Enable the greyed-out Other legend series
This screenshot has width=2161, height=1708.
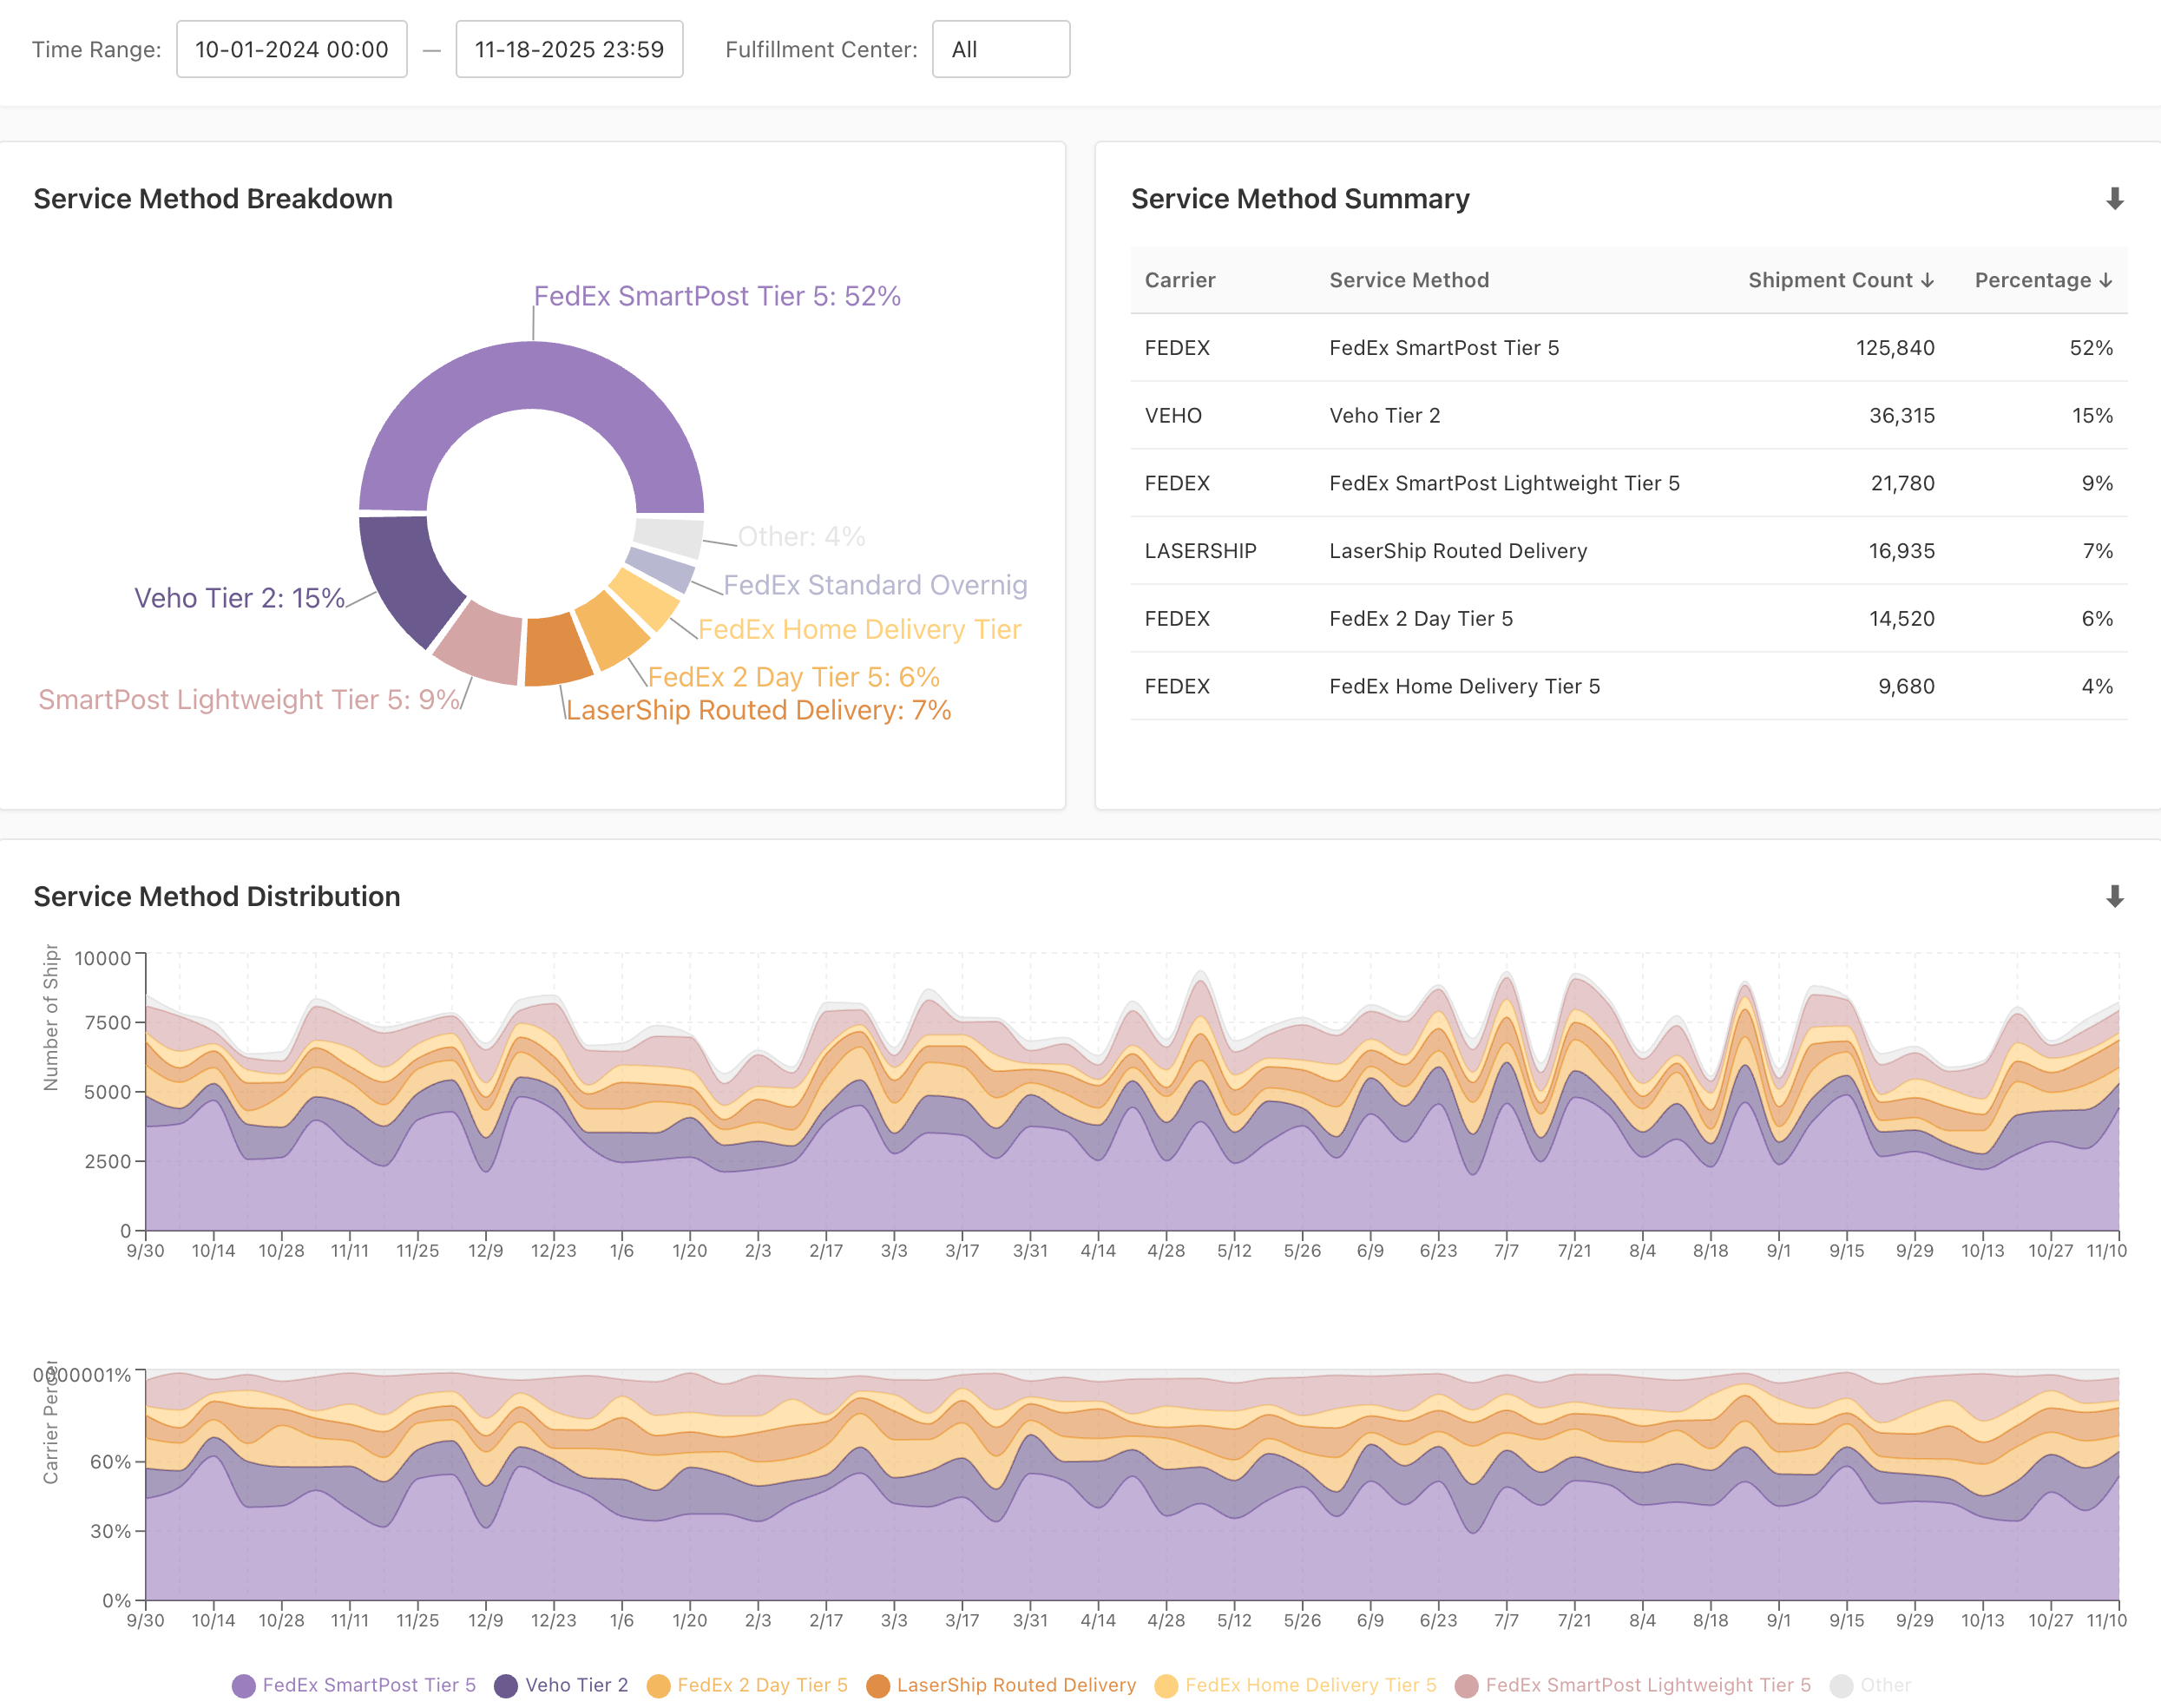tap(1884, 1685)
